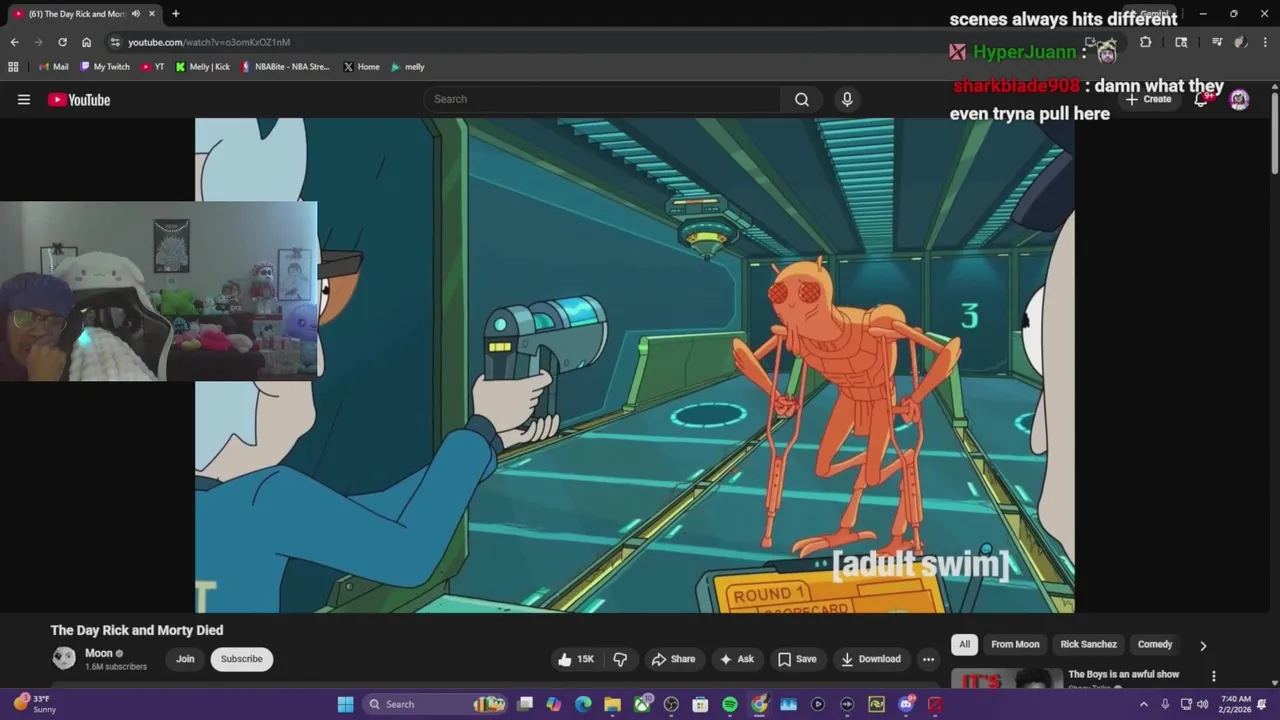Select the Rick Sanchez chip

tap(1088, 645)
